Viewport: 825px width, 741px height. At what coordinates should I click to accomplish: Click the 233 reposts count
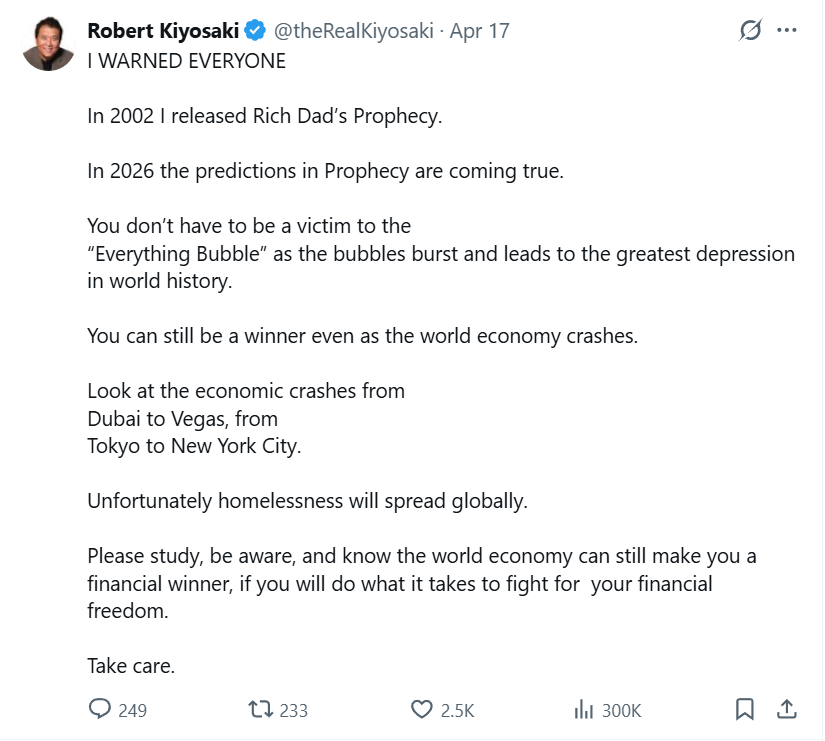(293, 711)
